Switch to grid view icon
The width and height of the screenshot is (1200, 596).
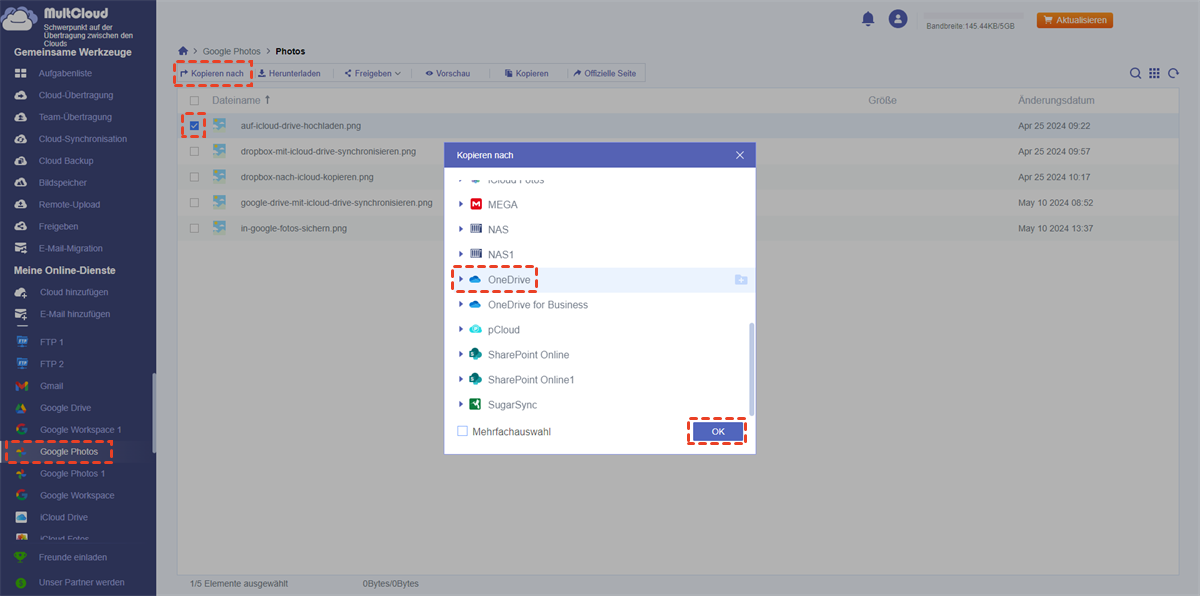[1154, 73]
